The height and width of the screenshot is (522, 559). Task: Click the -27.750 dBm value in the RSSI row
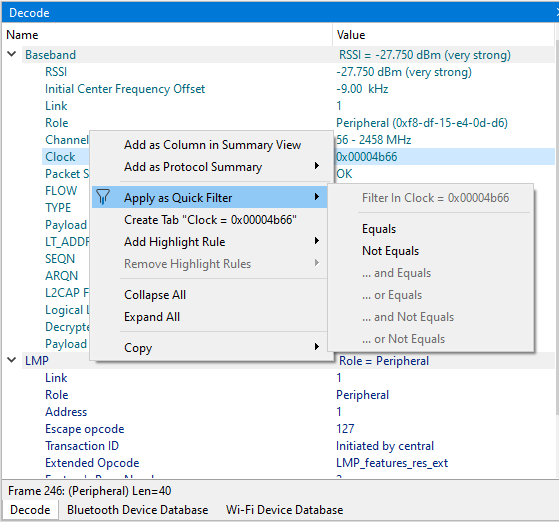pyautogui.click(x=404, y=72)
